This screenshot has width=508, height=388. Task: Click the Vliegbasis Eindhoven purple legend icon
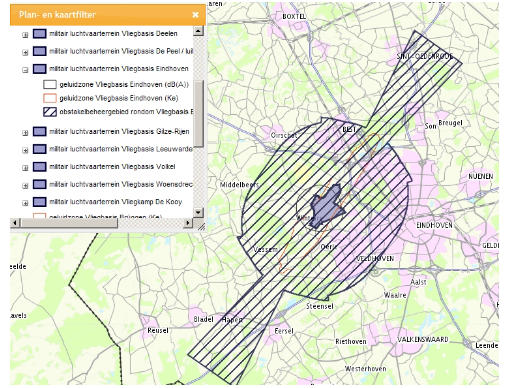tap(40, 69)
